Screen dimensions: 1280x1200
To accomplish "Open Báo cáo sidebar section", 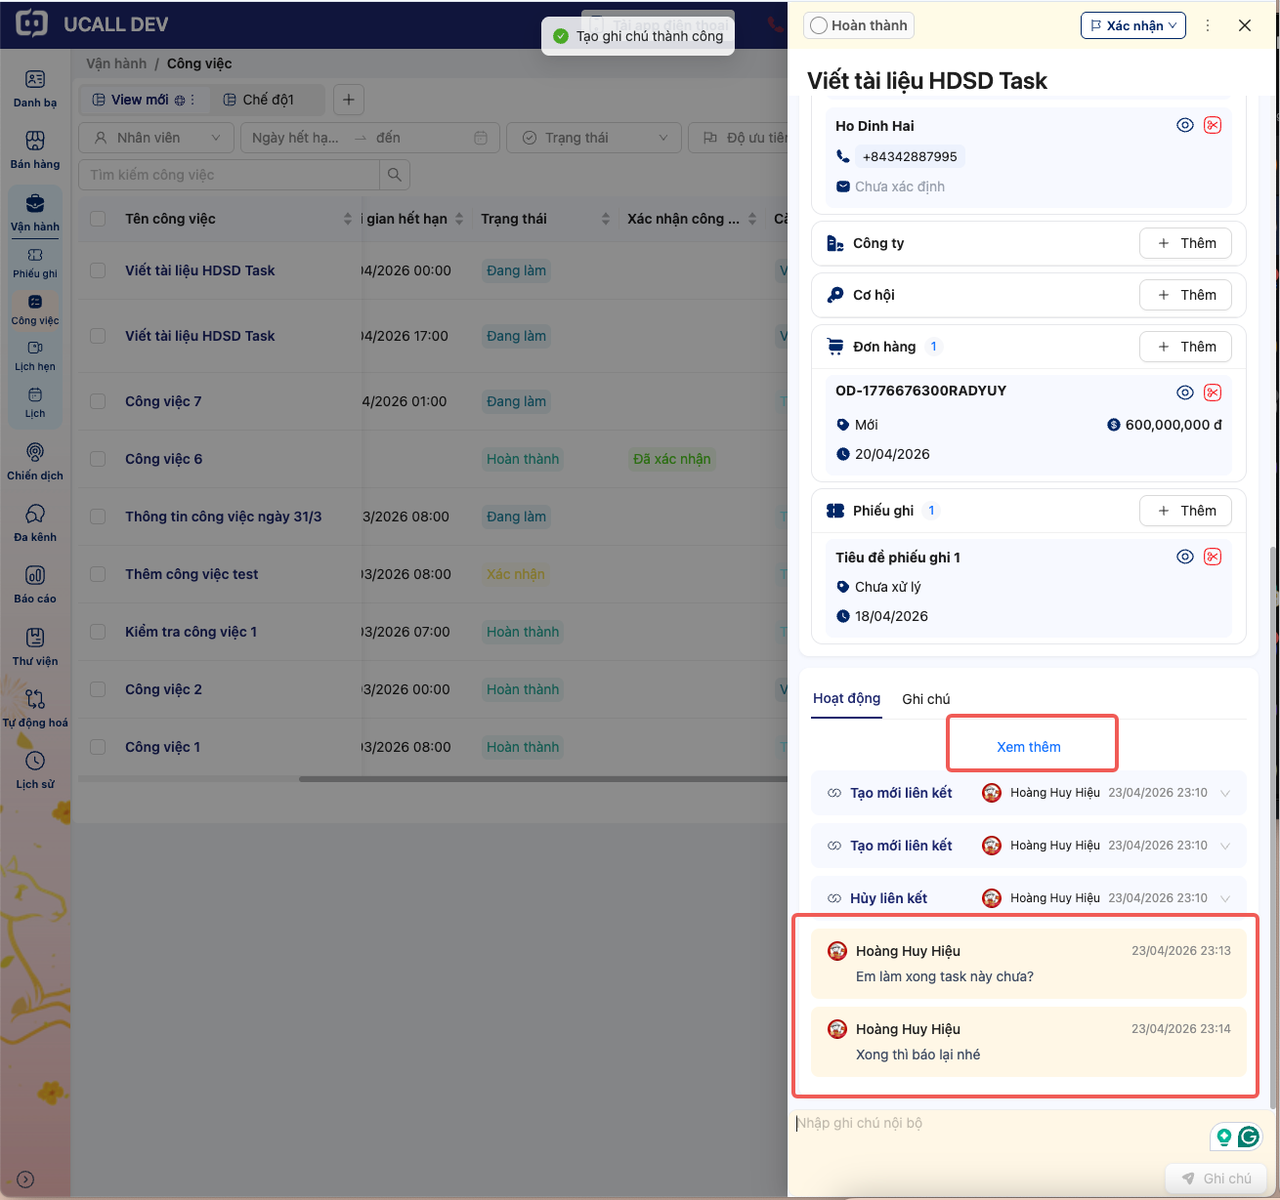I will 35,585.
